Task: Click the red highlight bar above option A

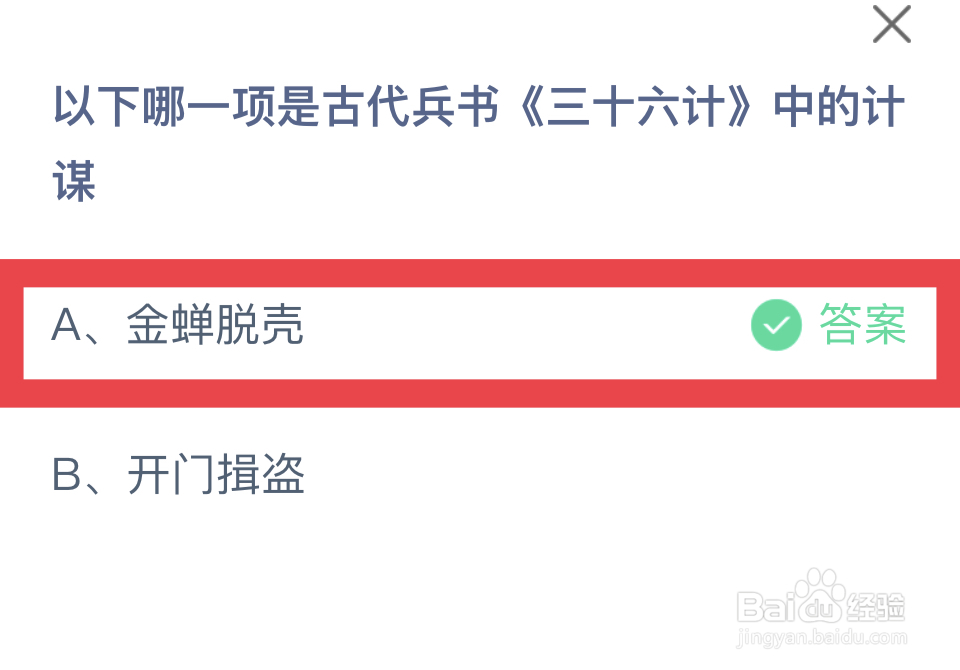Action: (x=480, y=273)
